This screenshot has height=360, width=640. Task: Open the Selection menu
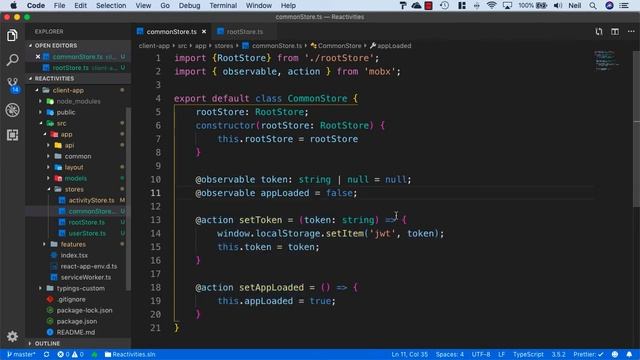click(111, 5)
